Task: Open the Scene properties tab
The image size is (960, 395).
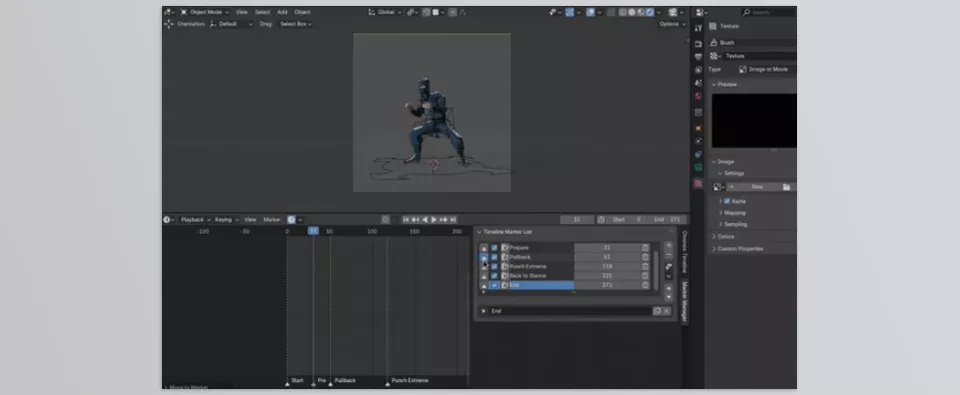Action: pyautogui.click(x=698, y=82)
